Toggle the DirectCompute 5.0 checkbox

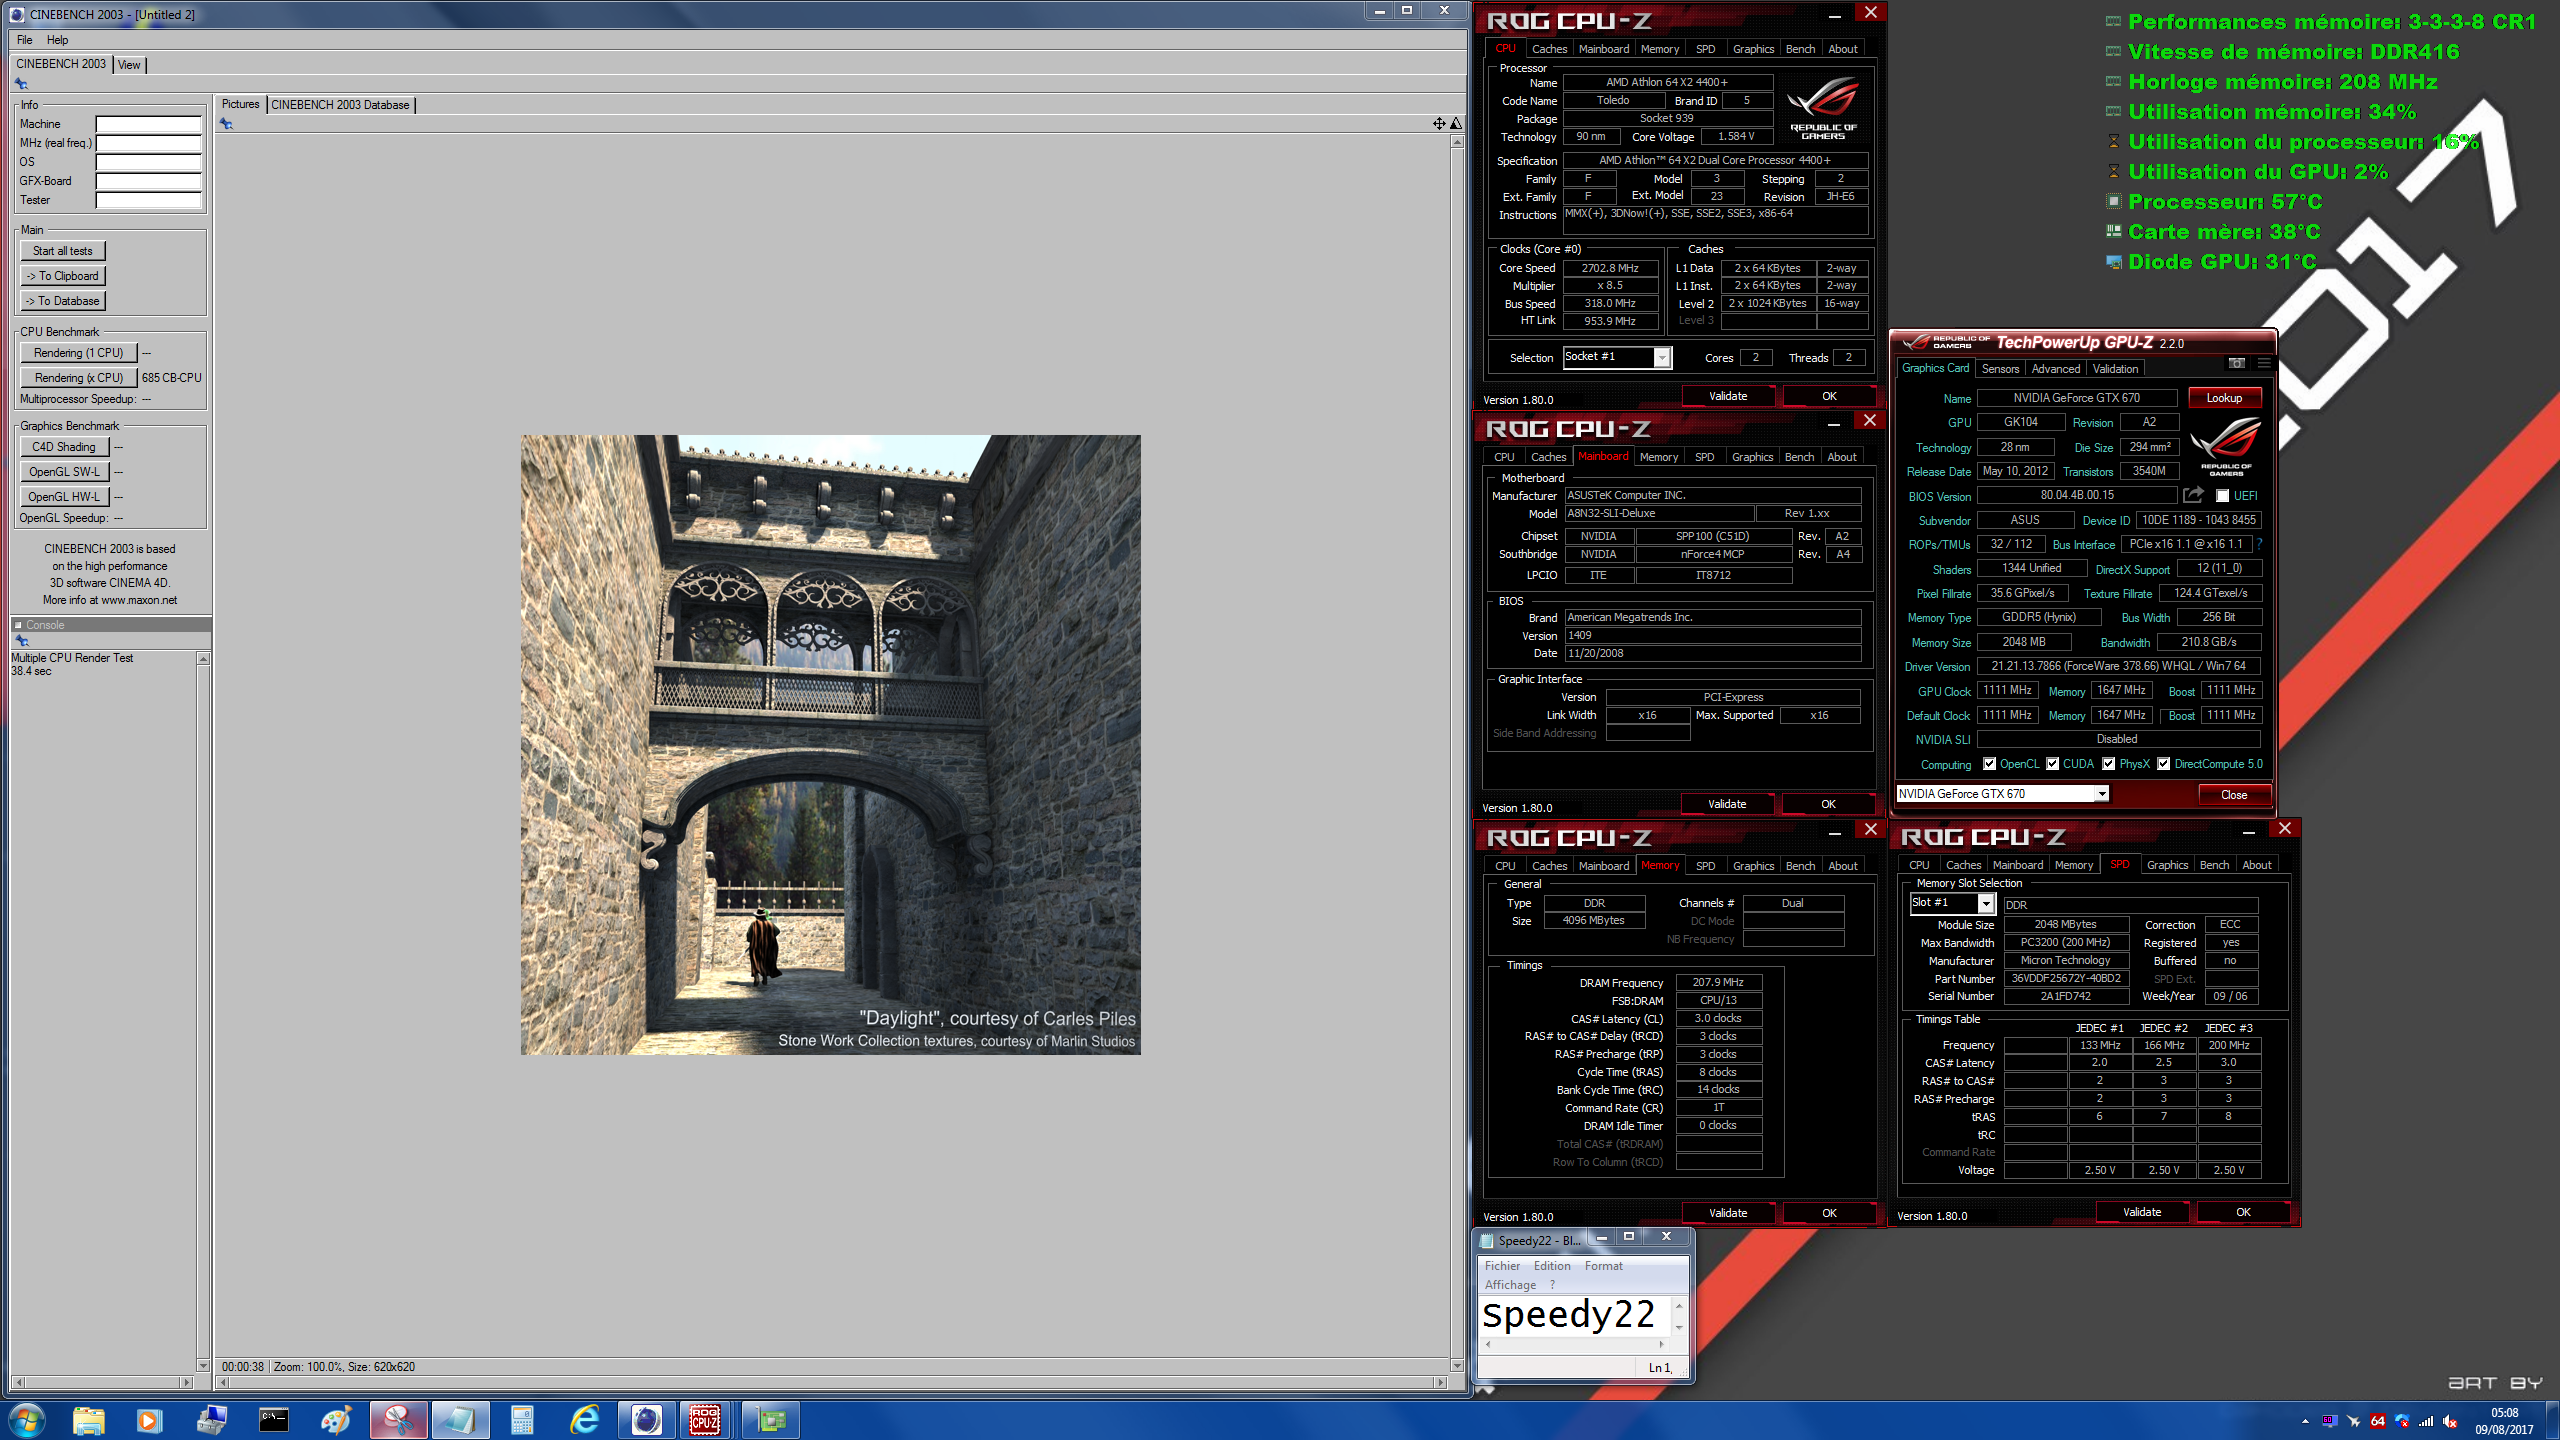click(x=2164, y=764)
